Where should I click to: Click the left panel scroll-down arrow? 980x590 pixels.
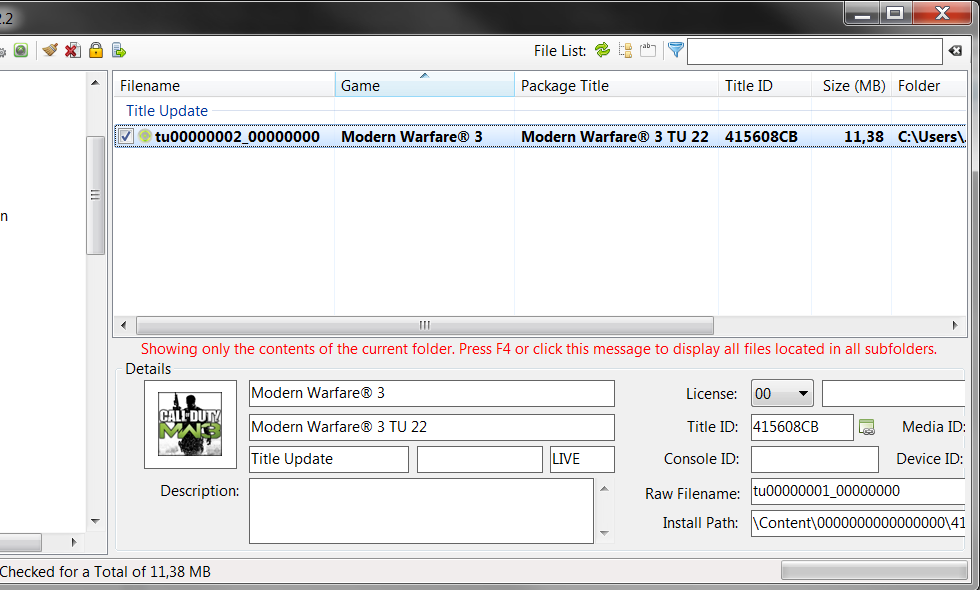pyautogui.click(x=95, y=521)
